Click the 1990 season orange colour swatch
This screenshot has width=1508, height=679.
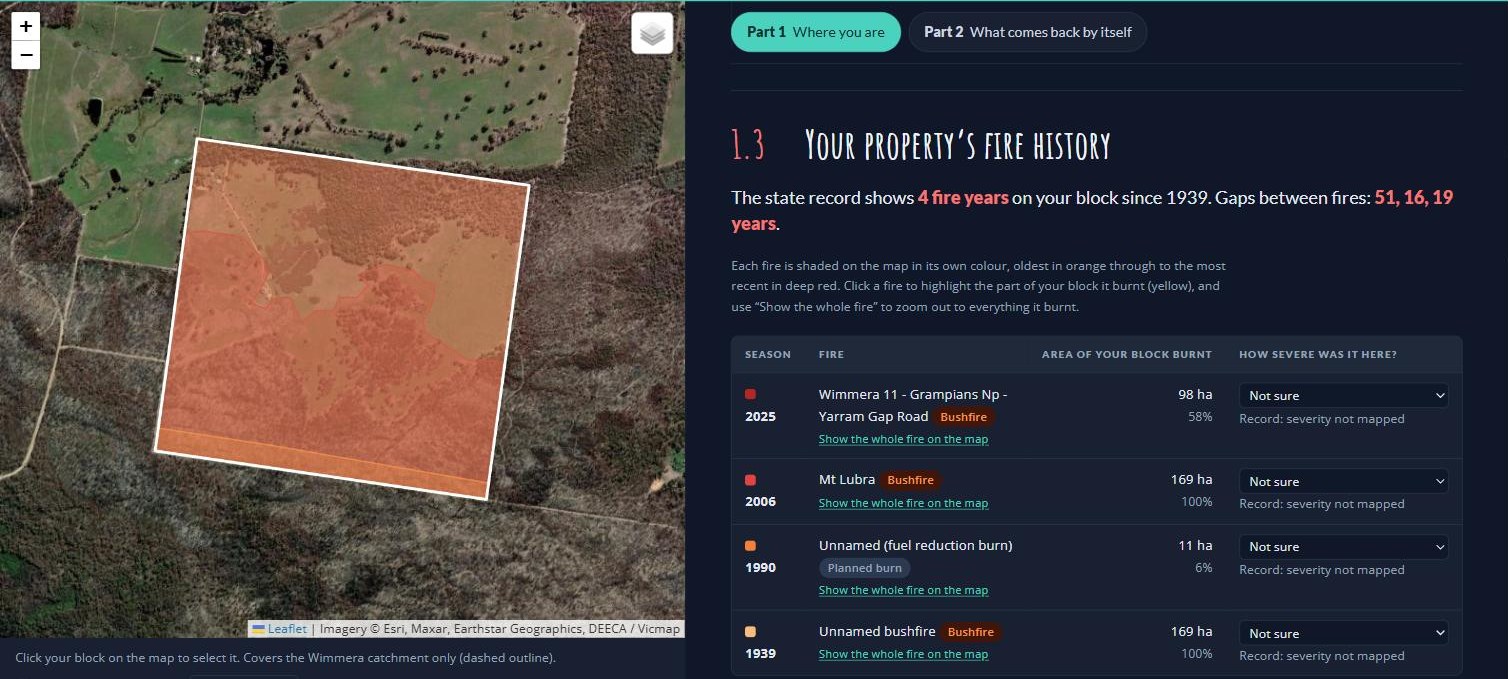pos(751,546)
